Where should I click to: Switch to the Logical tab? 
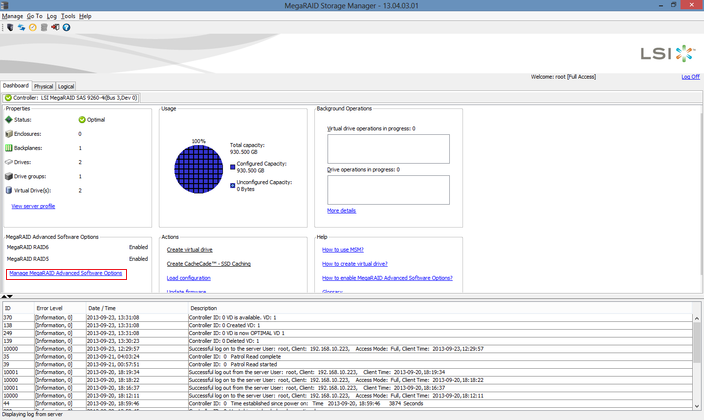click(65, 87)
